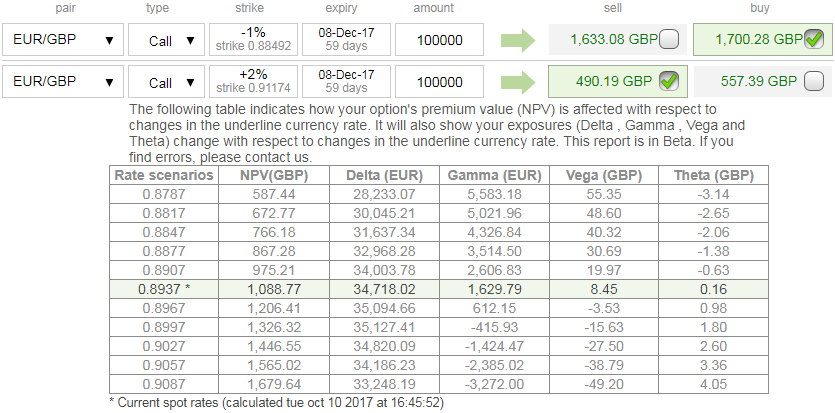Open the second row EUR/GBP pair dropdown
The image size is (835, 413).
click(x=62, y=82)
